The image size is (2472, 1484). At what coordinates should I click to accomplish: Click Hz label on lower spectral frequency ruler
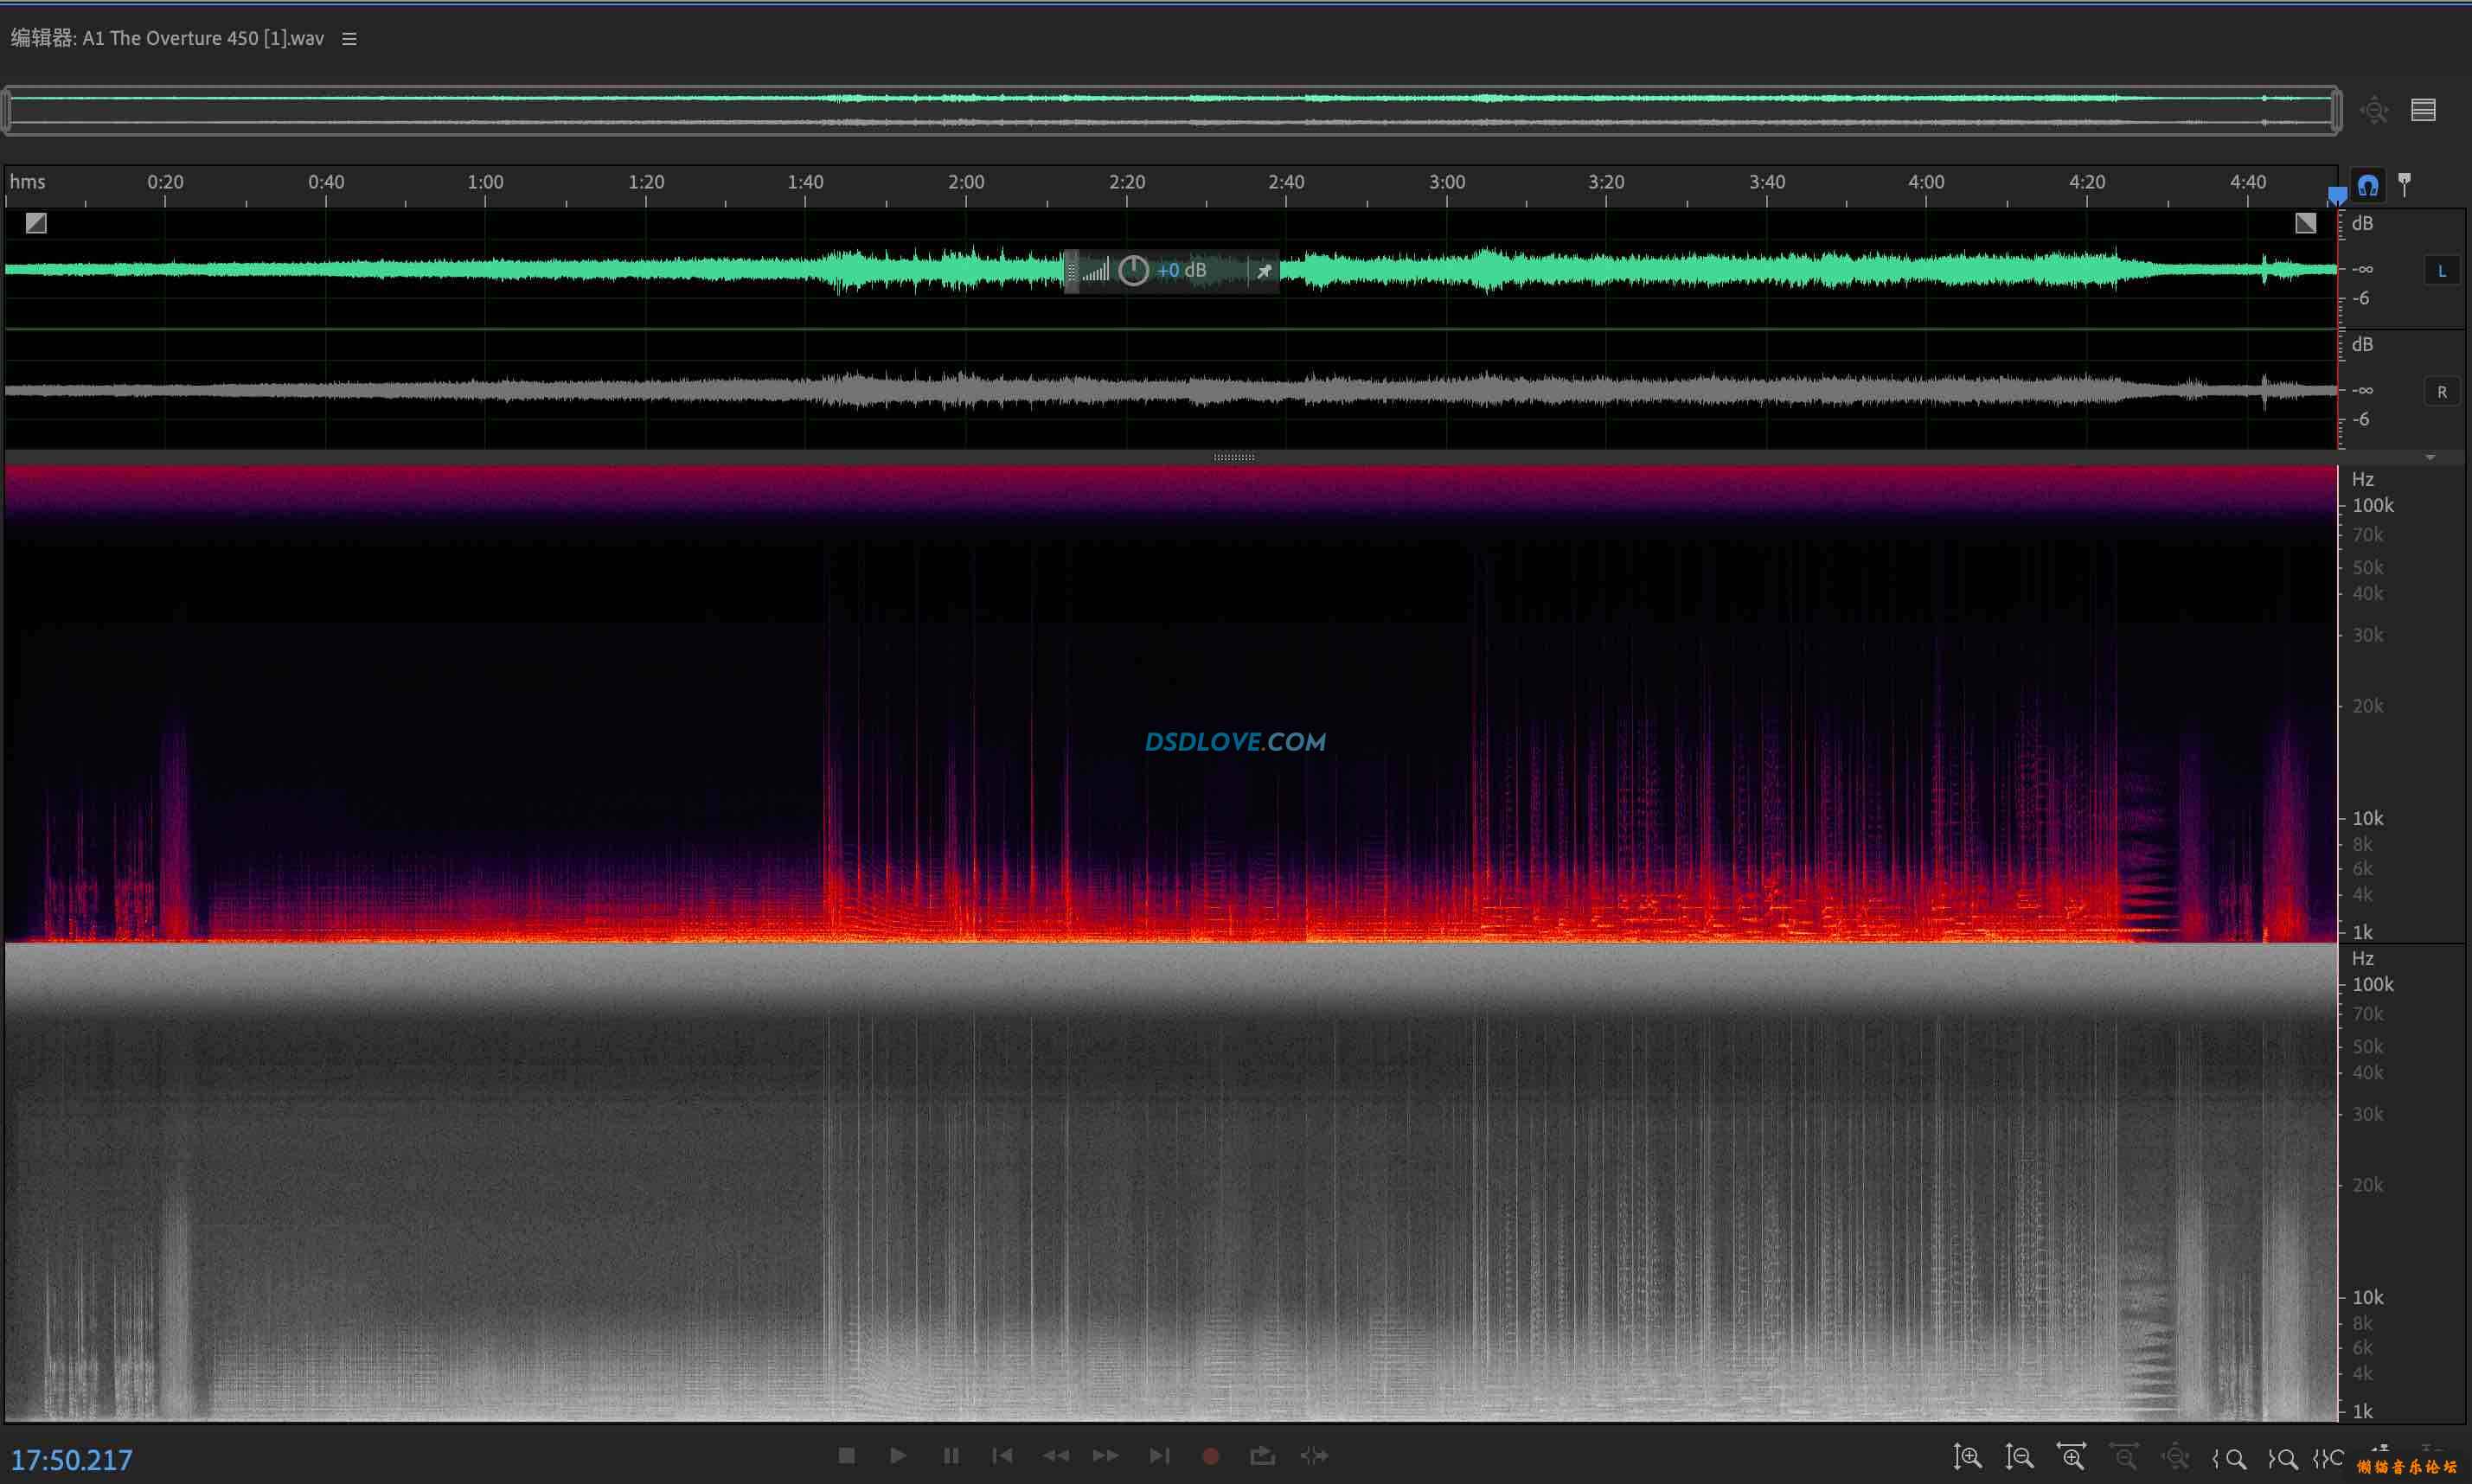(x=2363, y=958)
